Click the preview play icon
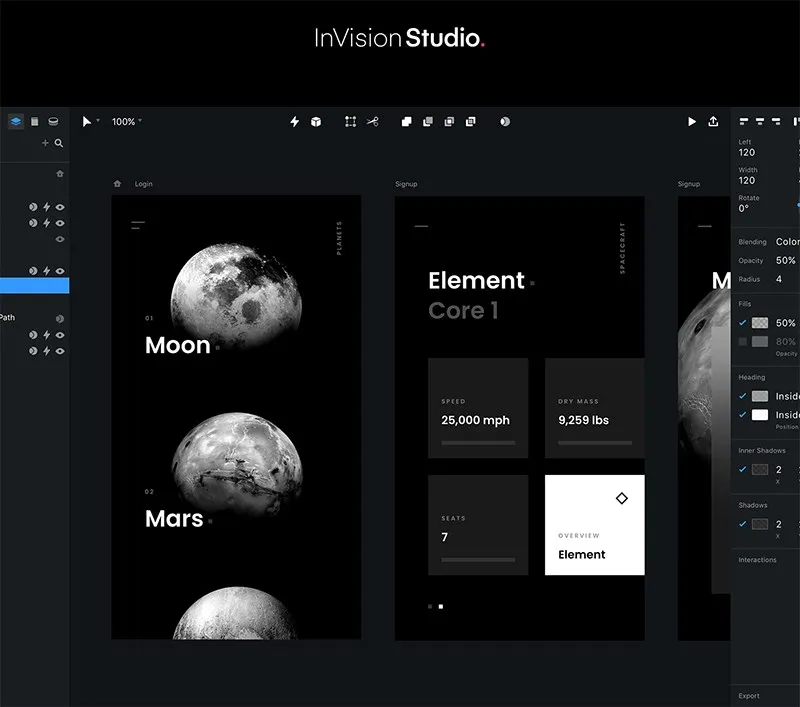Image resolution: width=800 pixels, height=707 pixels. [x=692, y=121]
